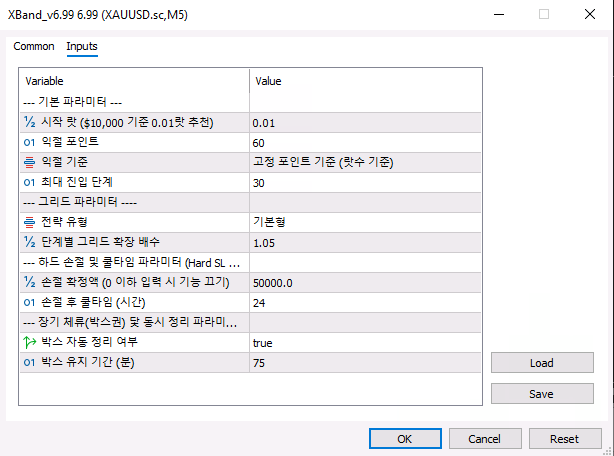Click the ½ icon beside 단계별 그리드 확장 배수
Screen dimensions: 614x456
30,242
